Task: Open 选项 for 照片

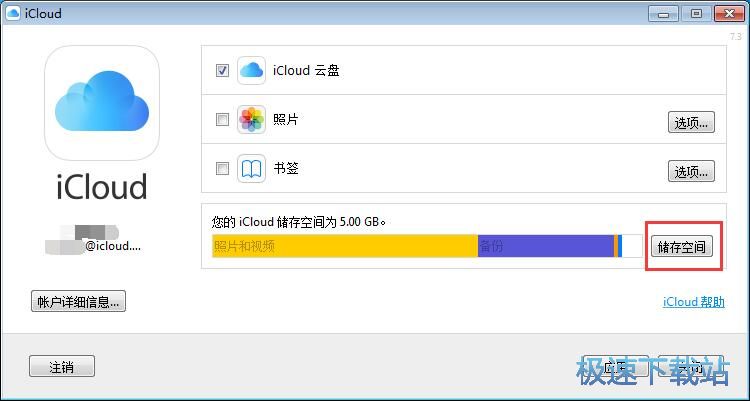Action: tap(691, 123)
